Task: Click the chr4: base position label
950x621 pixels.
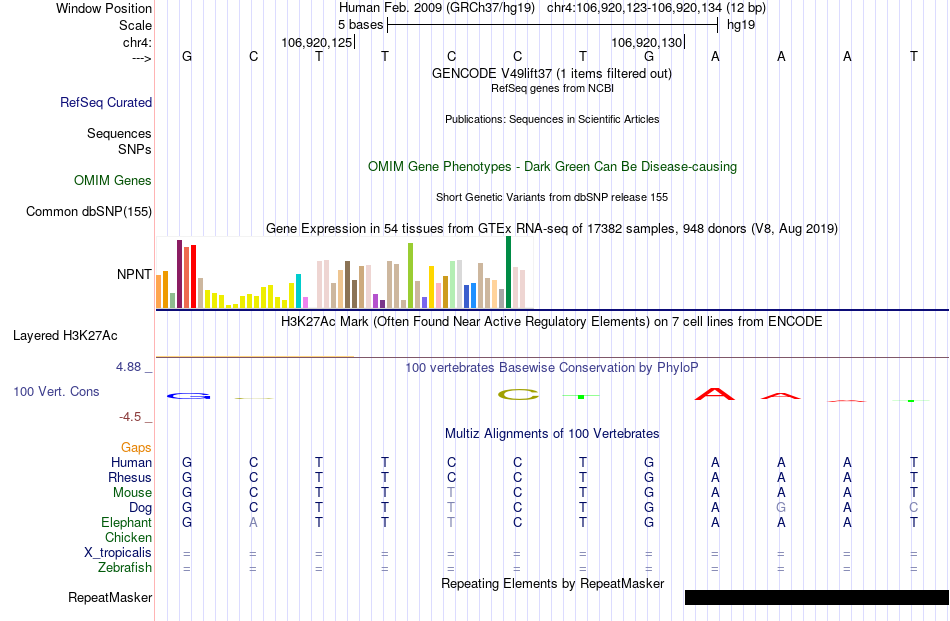Action: click(138, 42)
